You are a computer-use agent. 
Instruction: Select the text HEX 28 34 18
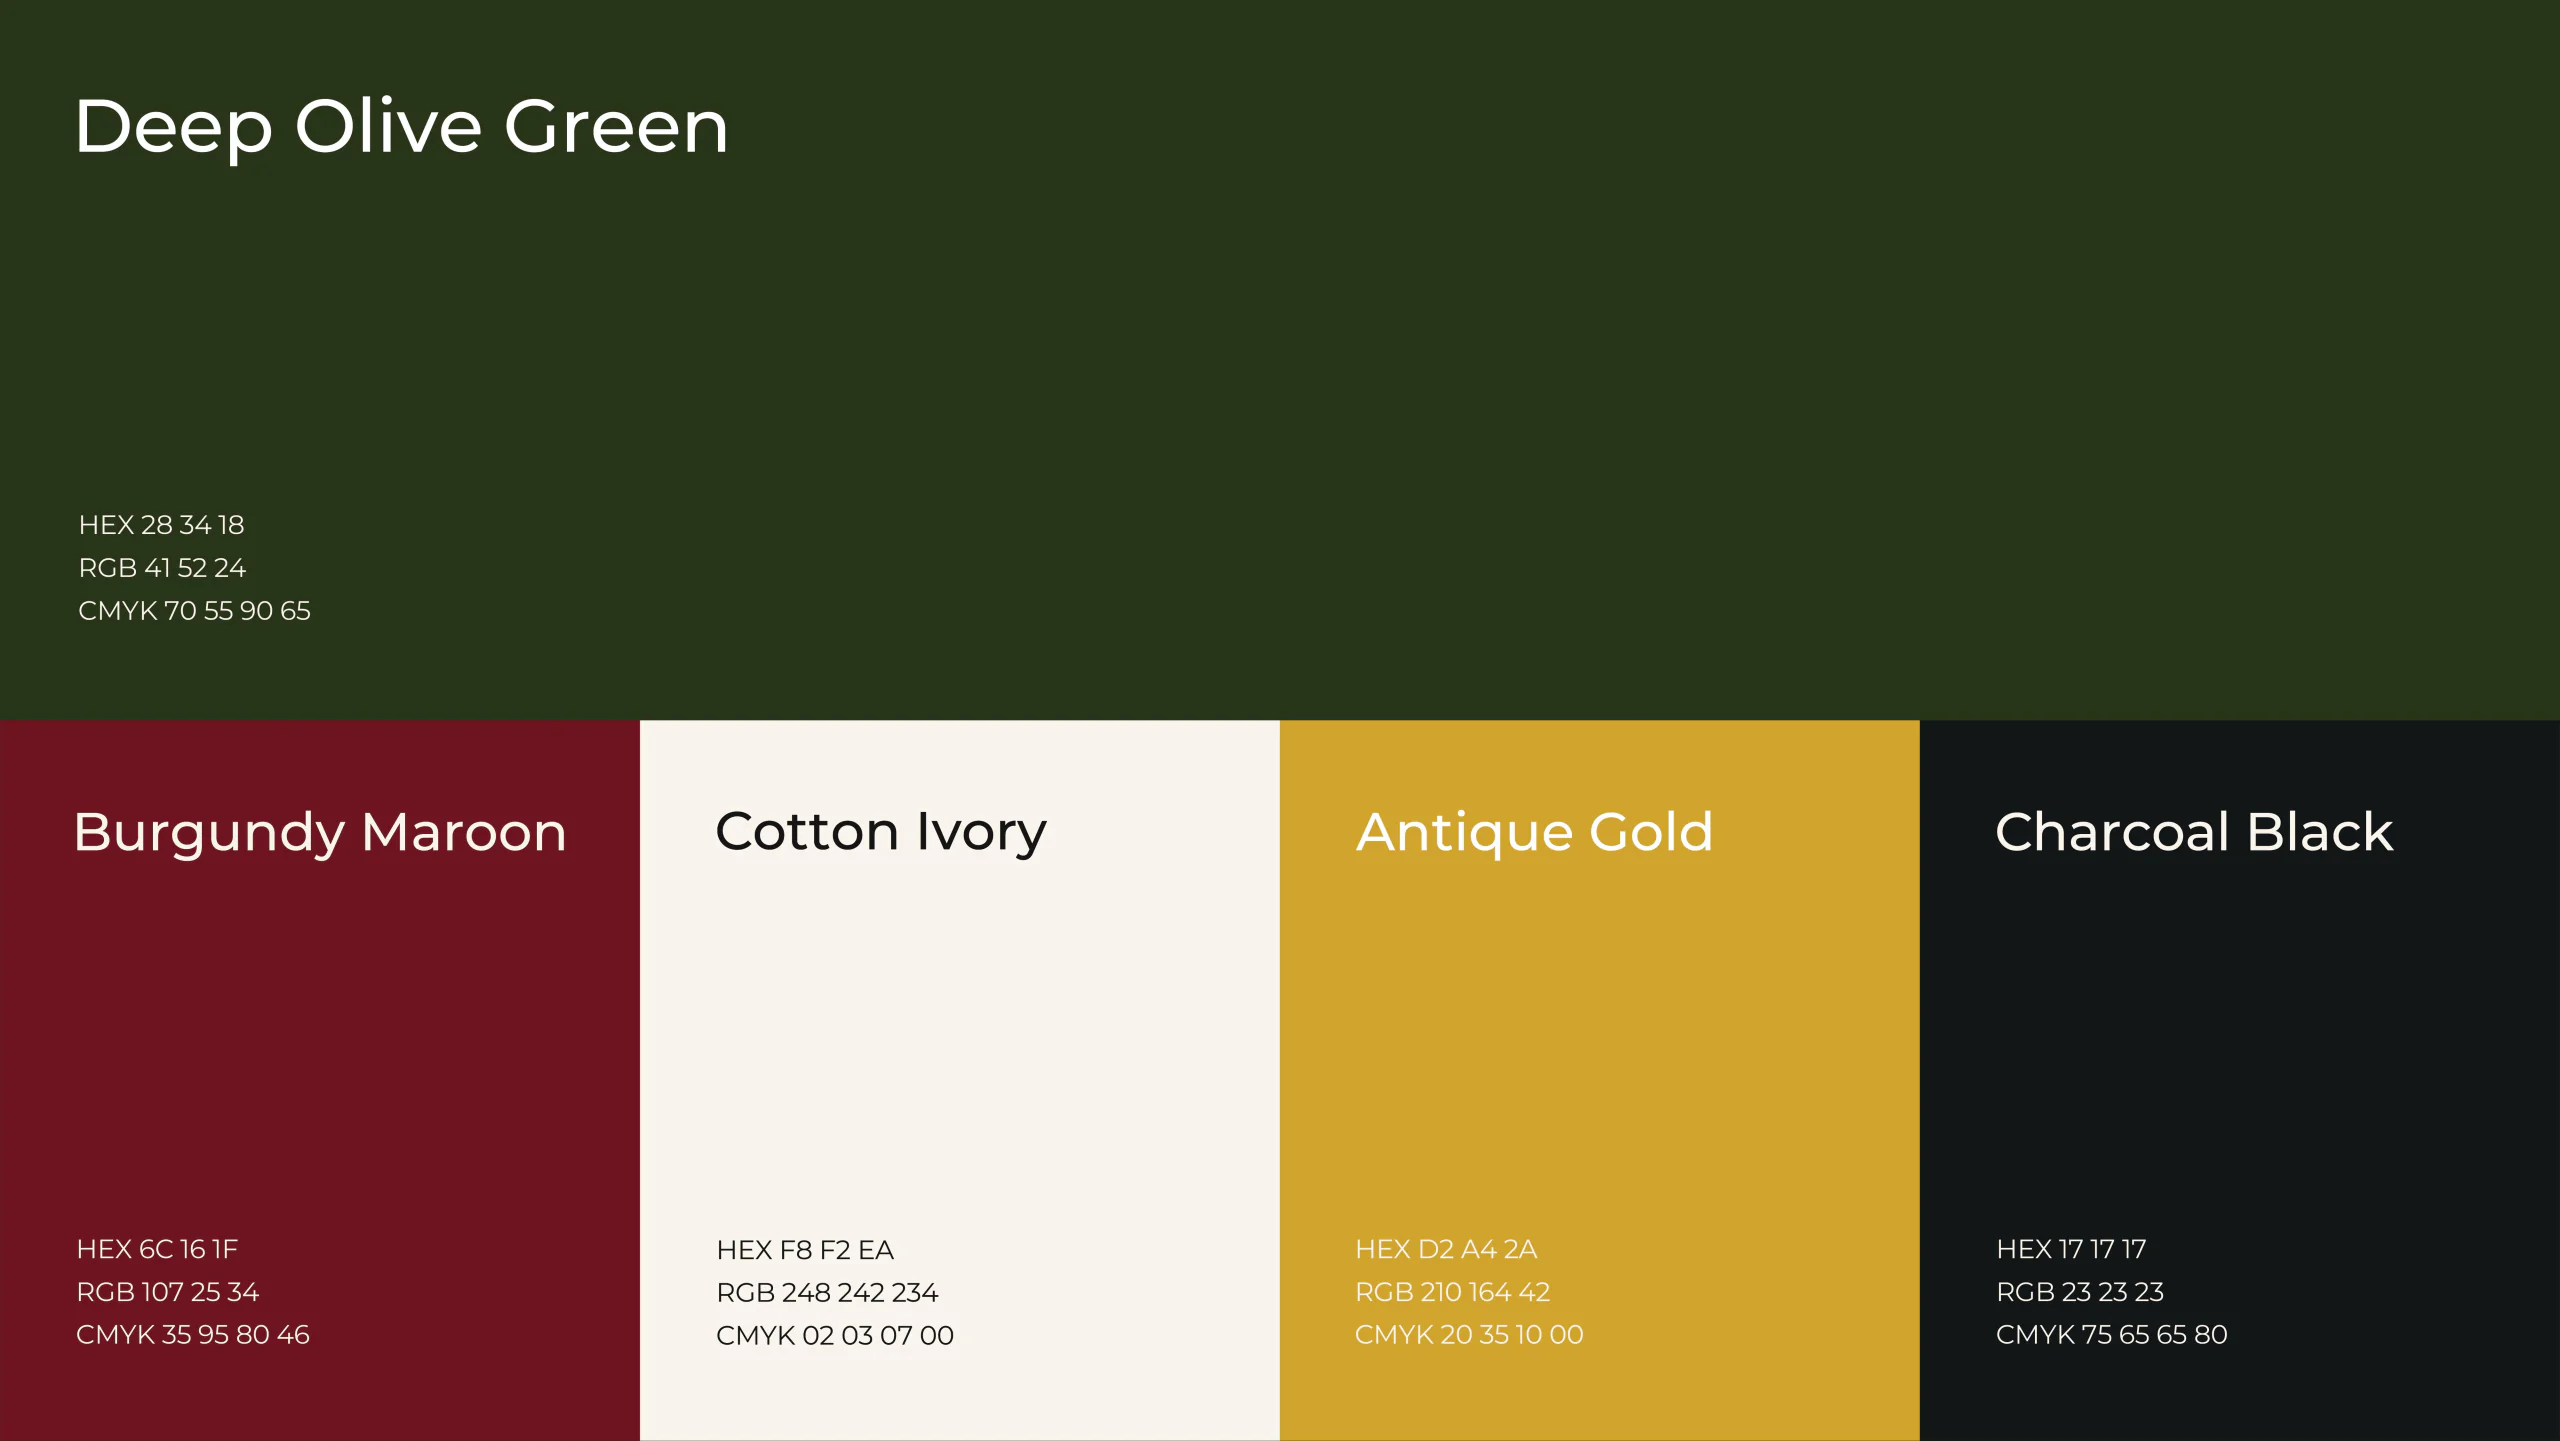point(161,525)
